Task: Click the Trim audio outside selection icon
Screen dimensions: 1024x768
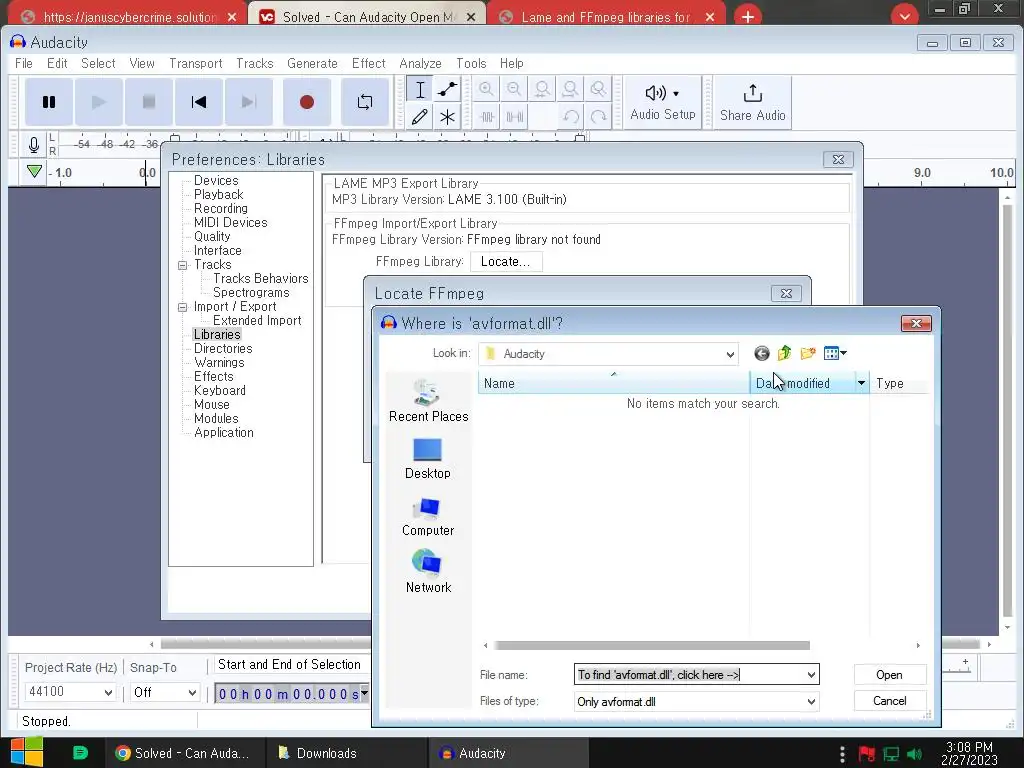Action: (x=487, y=117)
